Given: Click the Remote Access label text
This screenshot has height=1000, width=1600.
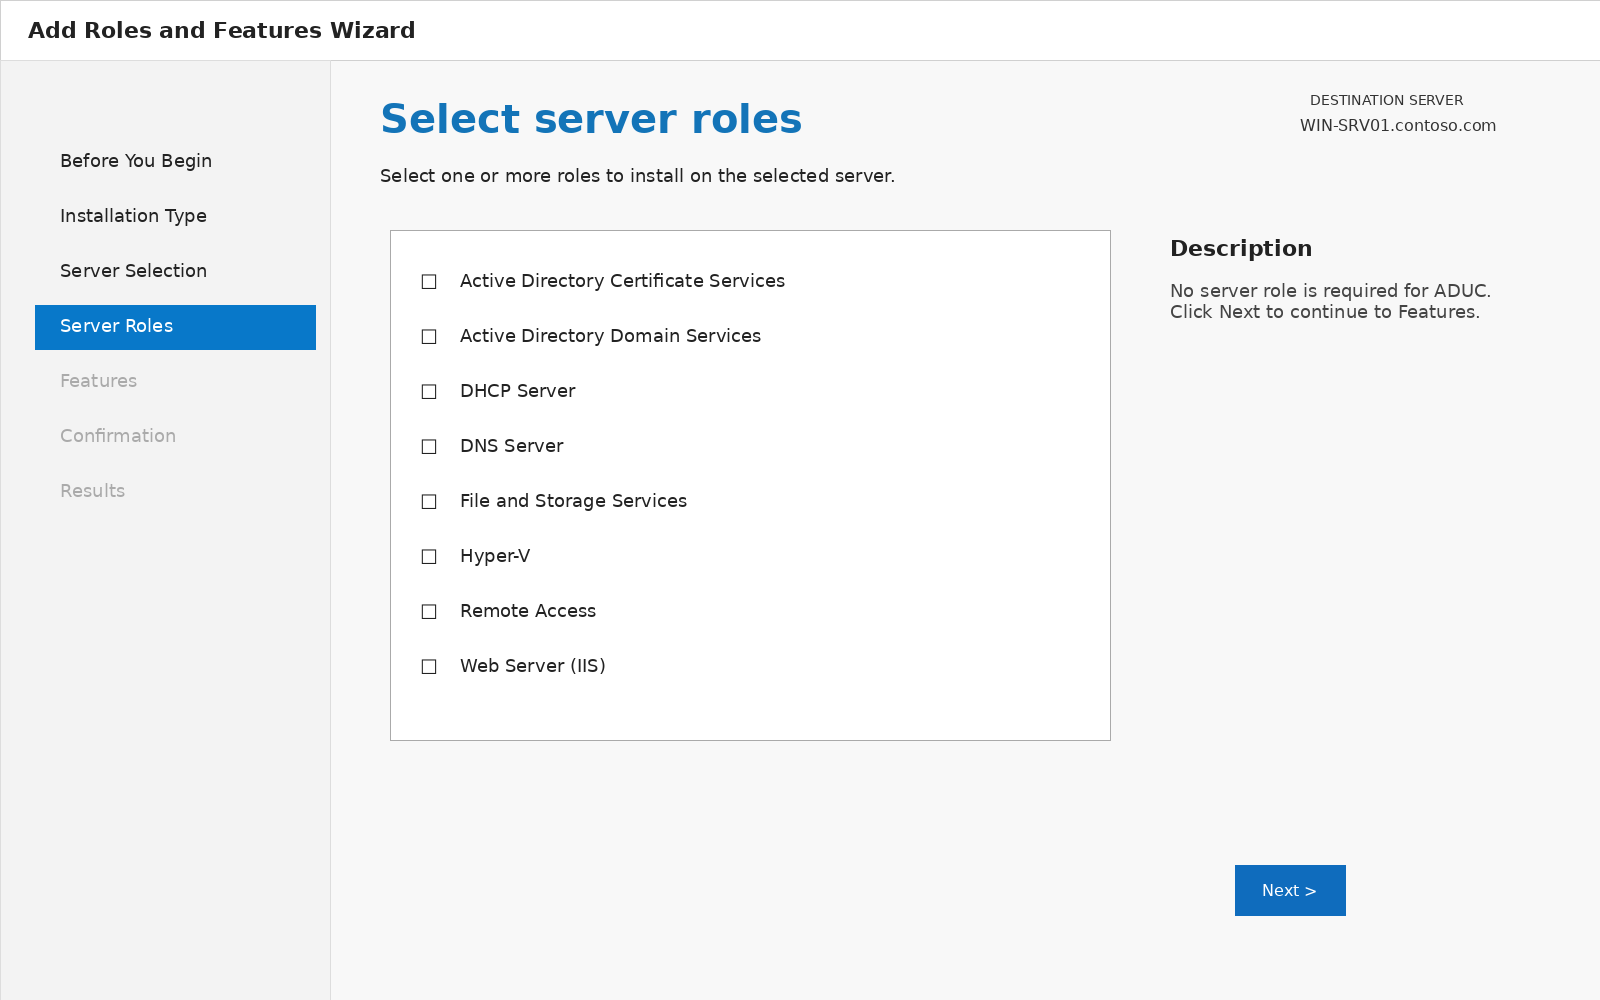Looking at the screenshot, I should (x=528, y=611).
